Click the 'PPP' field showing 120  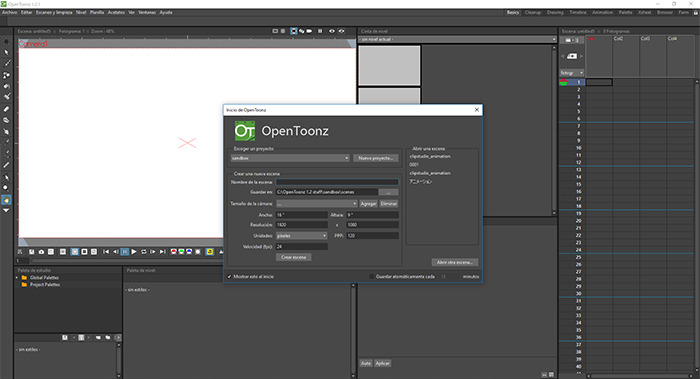(372, 236)
